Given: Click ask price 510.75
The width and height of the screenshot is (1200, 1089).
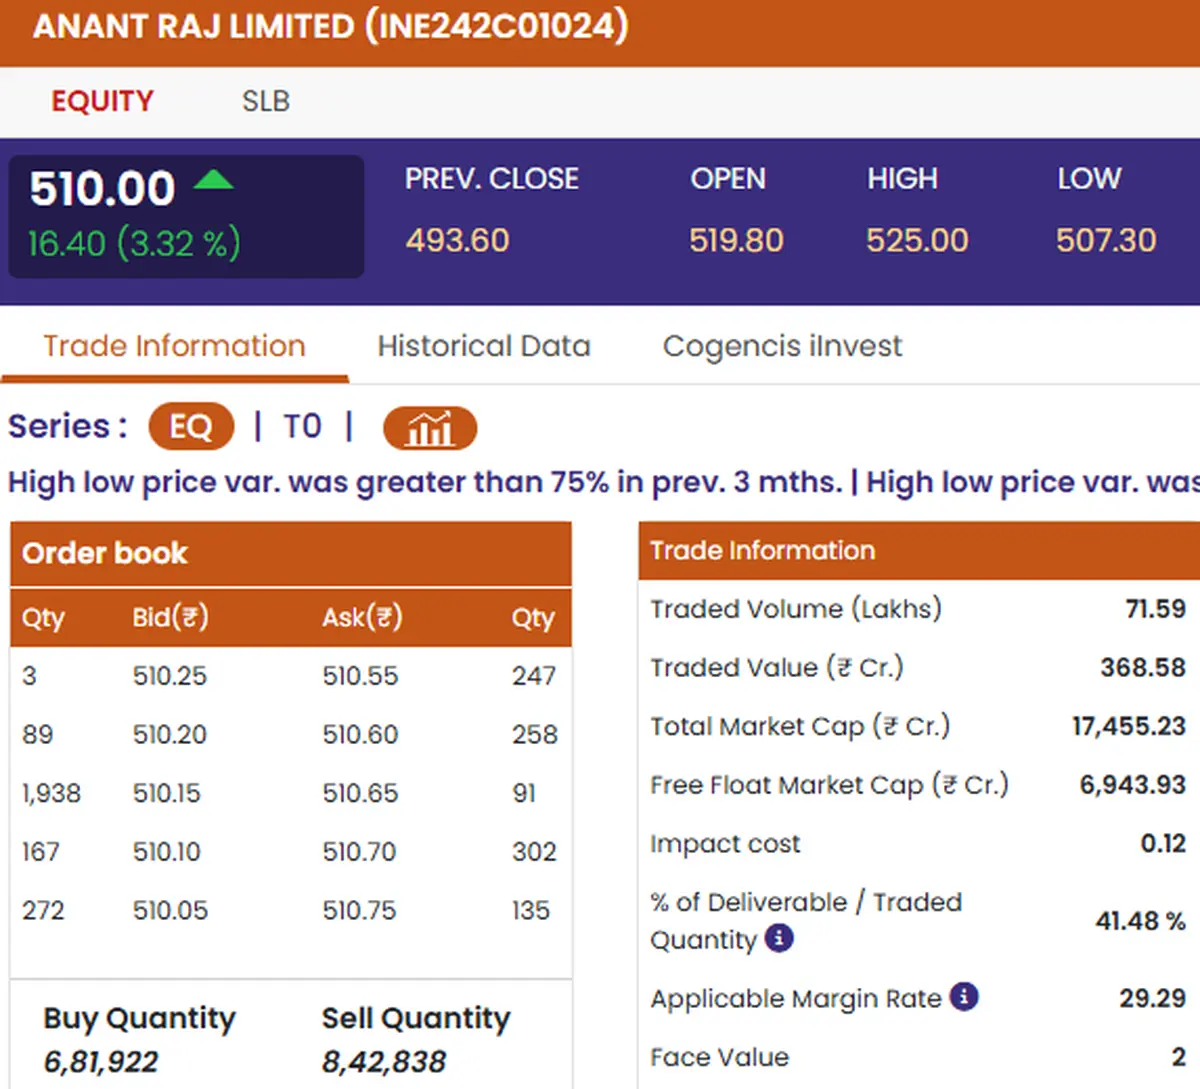Looking at the screenshot, I should (x=359, y=911).
